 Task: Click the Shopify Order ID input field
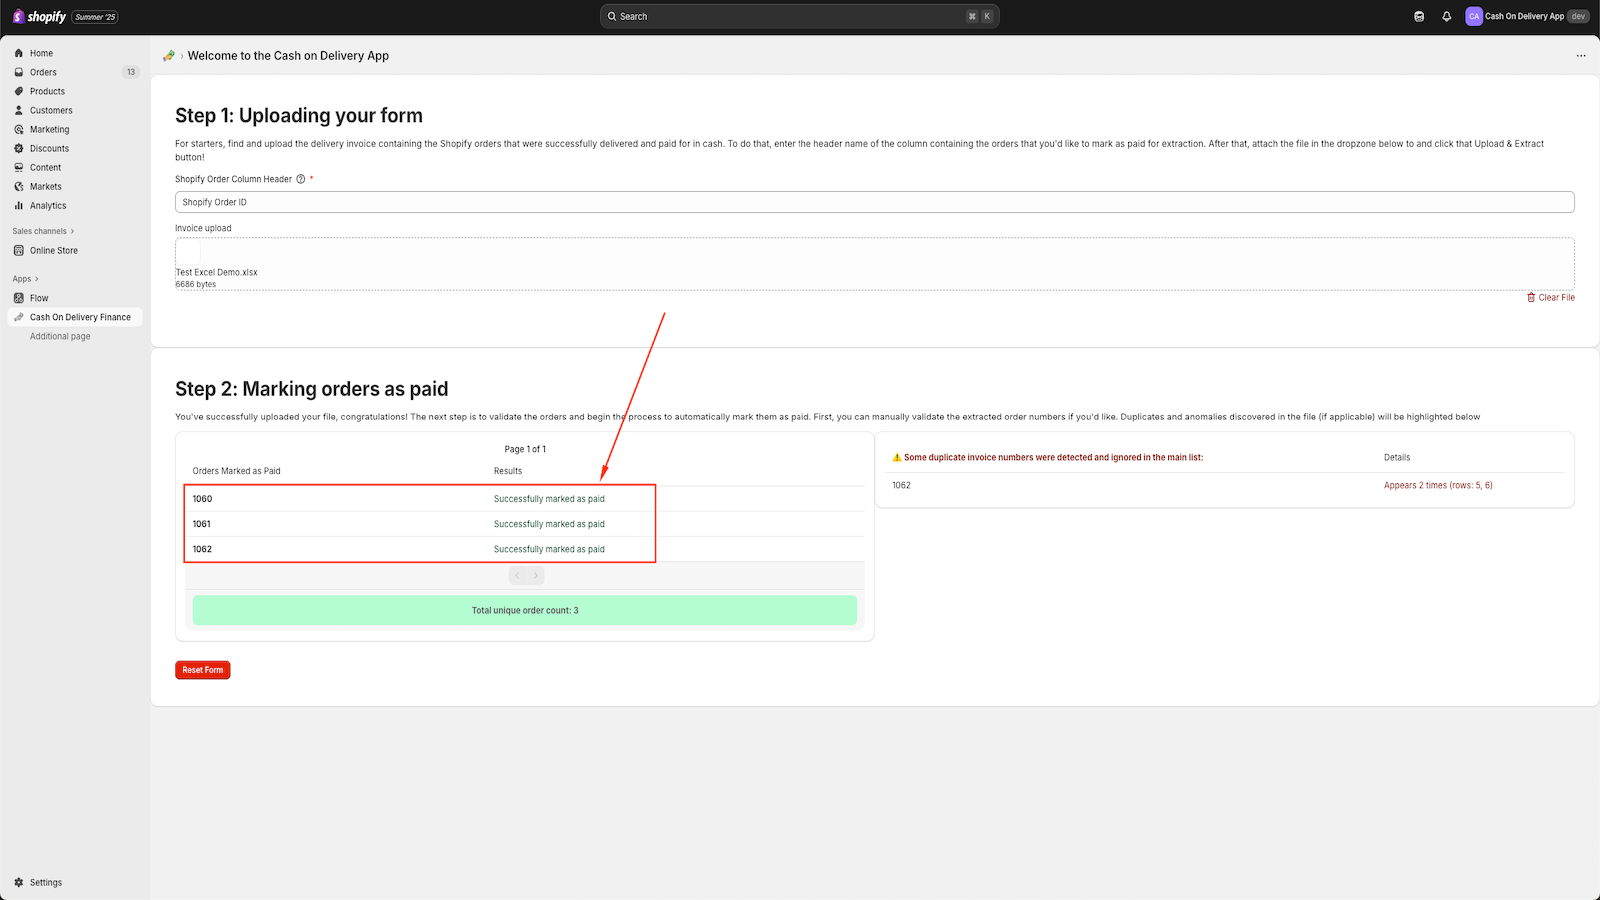click(875, 202)
